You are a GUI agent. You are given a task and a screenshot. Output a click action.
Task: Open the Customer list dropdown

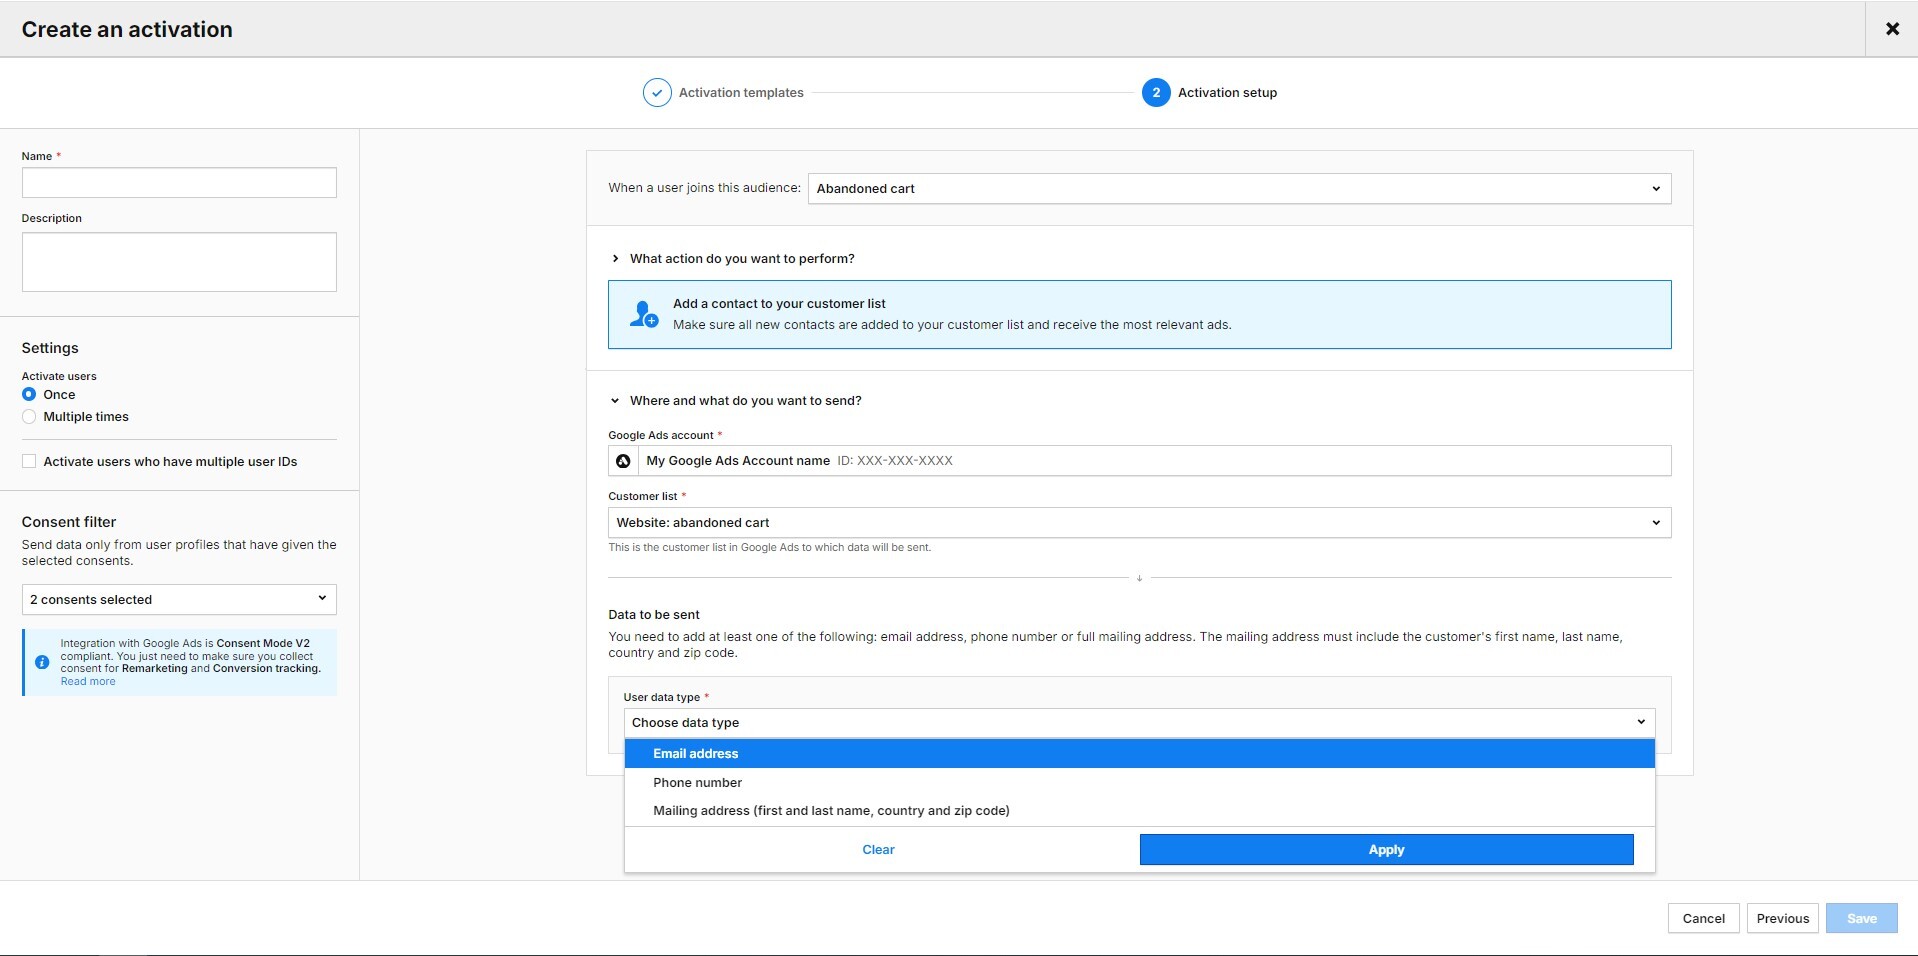(1138, 522)
